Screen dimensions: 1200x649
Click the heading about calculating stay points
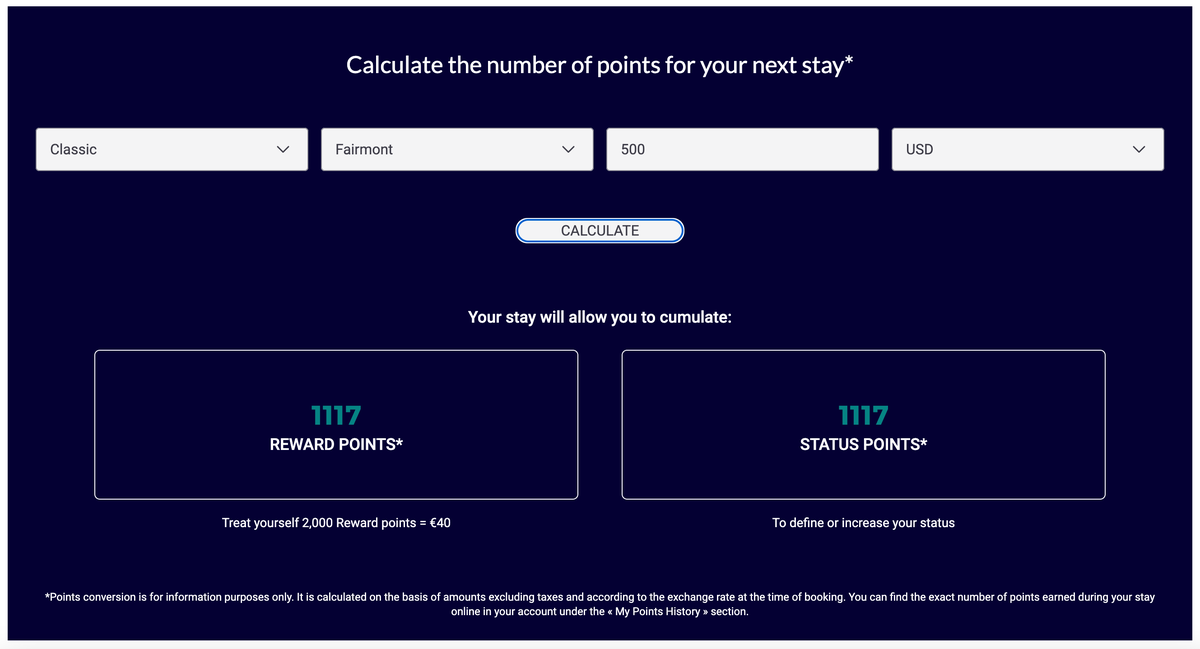click(600, 64)
